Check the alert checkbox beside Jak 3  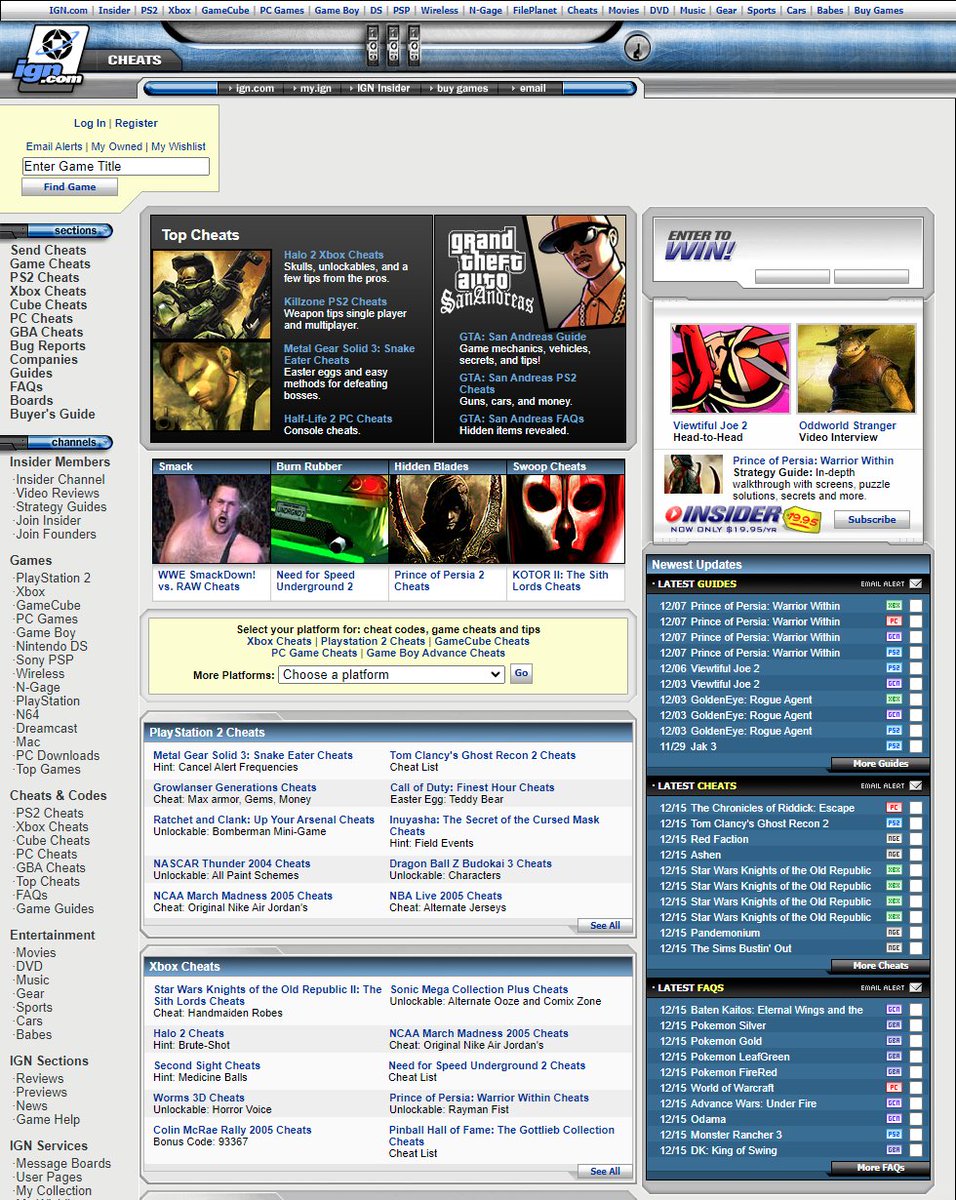point(916,745)
